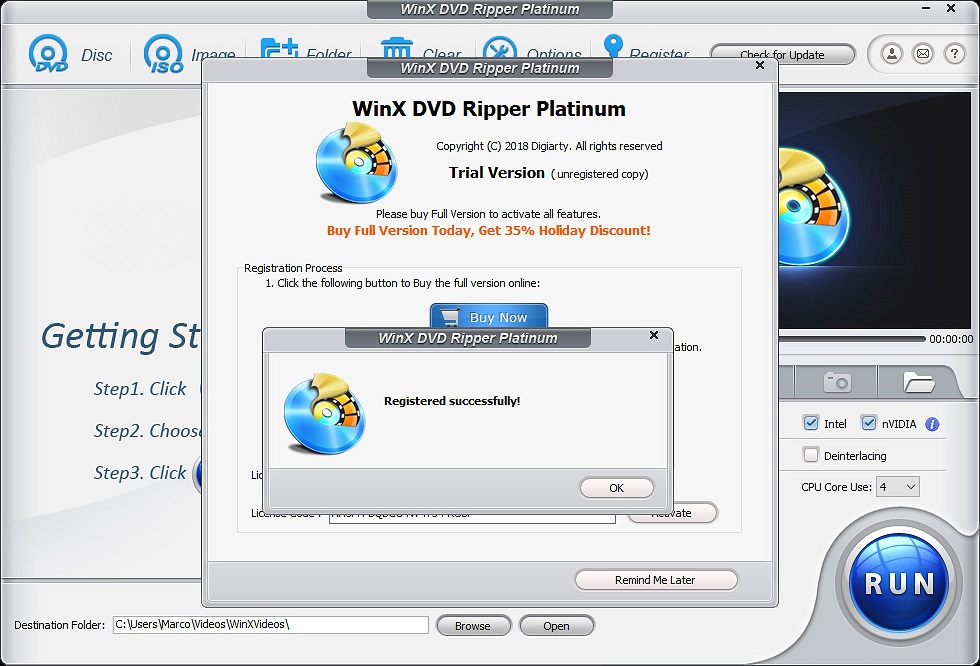Open the help question mark icon
The width and height of the screenshot is (980, 666).
[954, 54]
